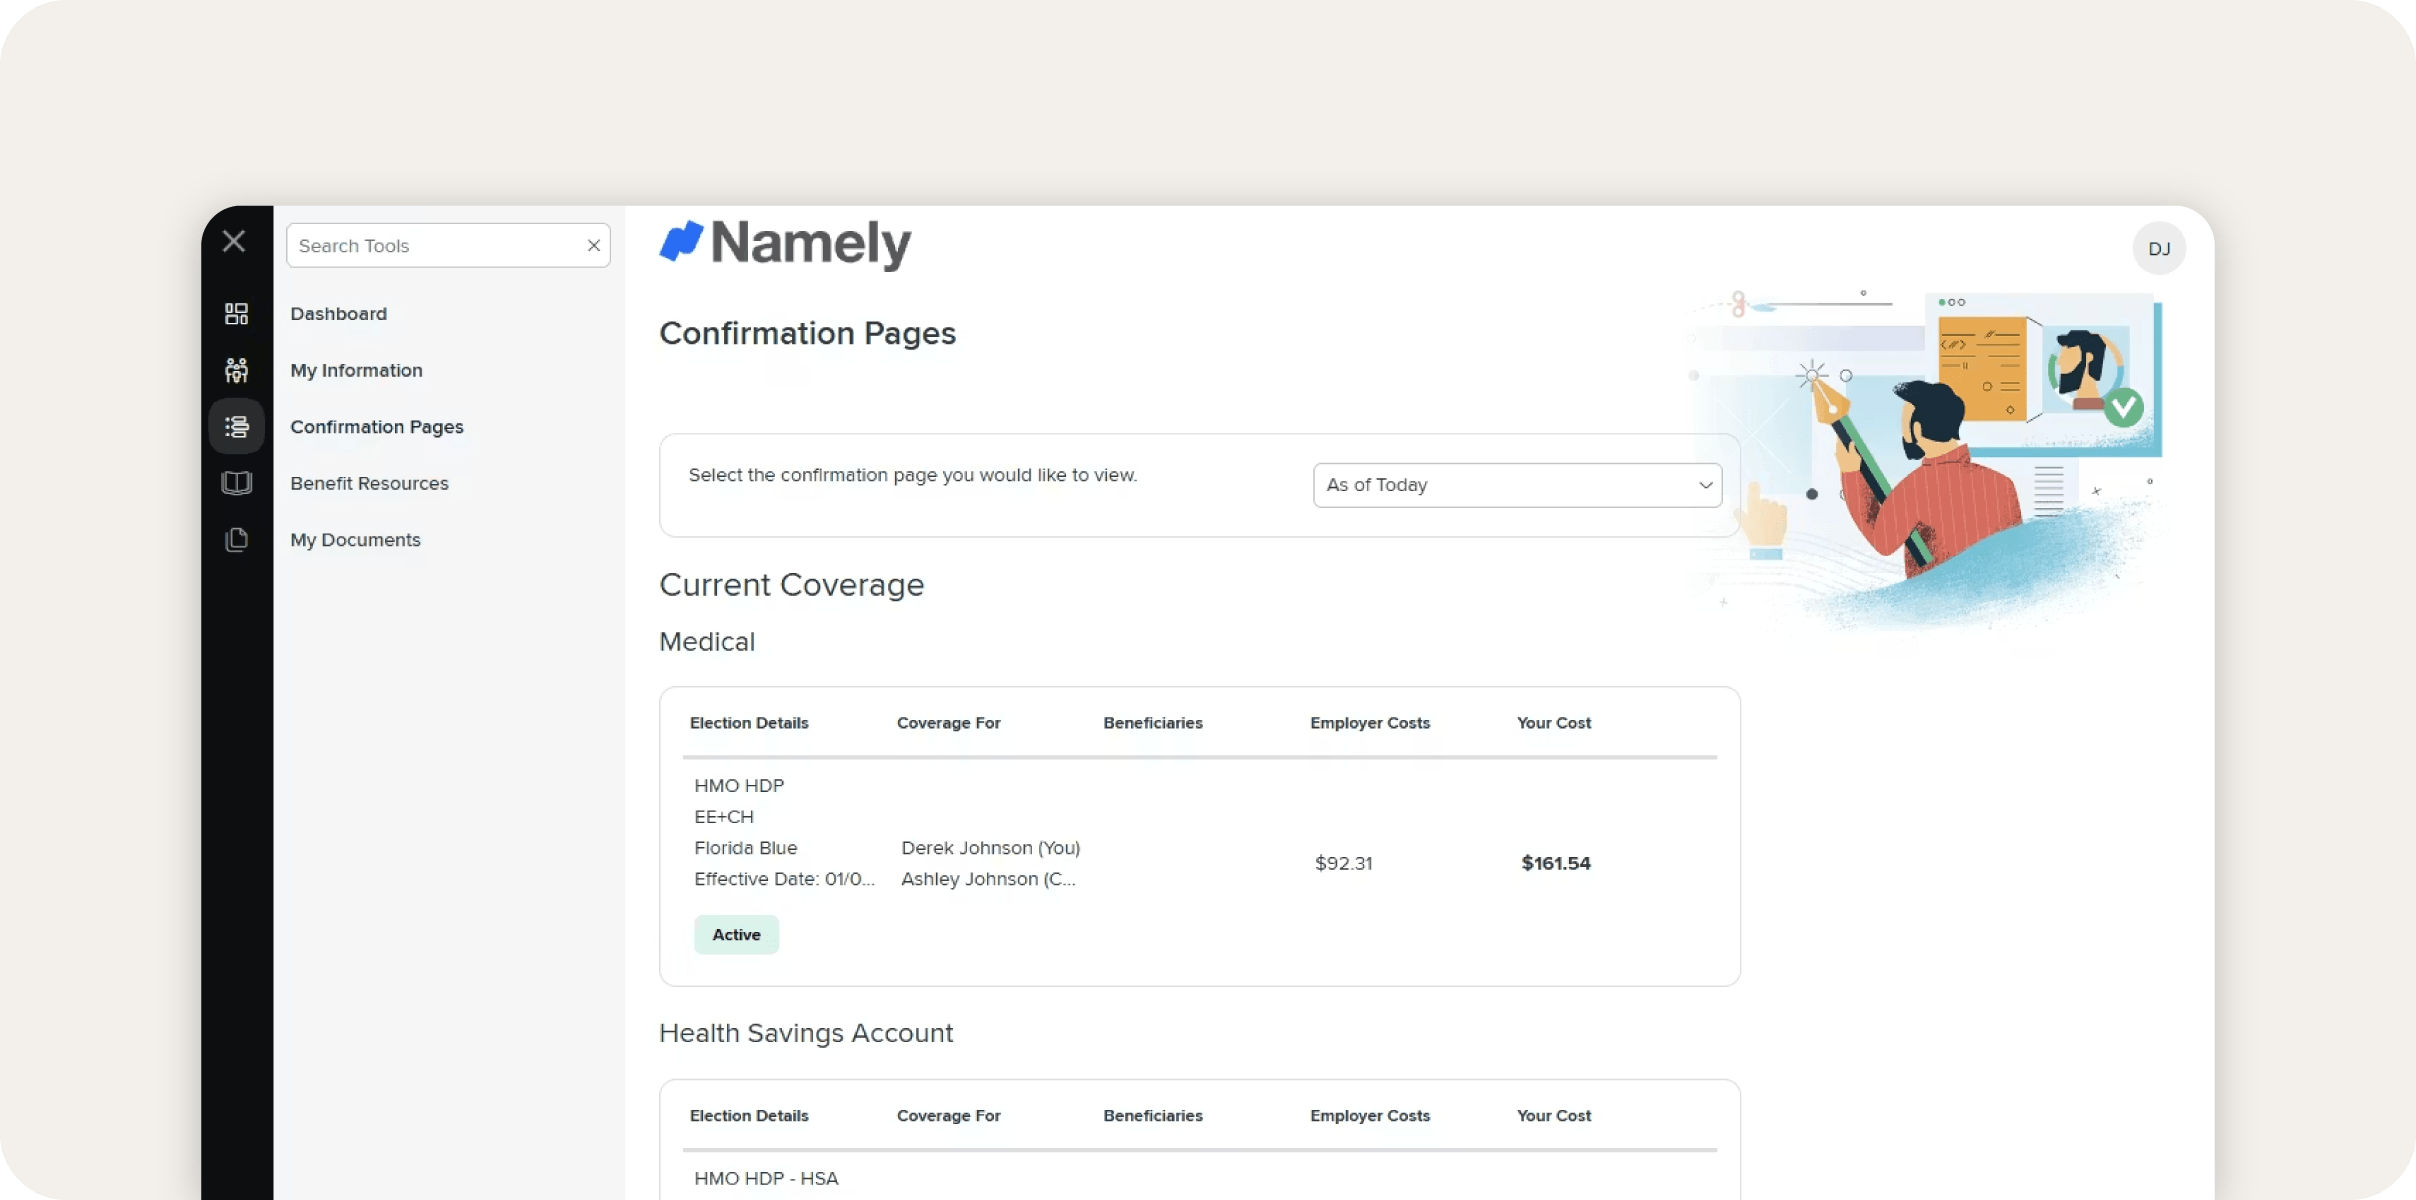
Task: Click the dropdown chevron arrow
Action: 1705,485
